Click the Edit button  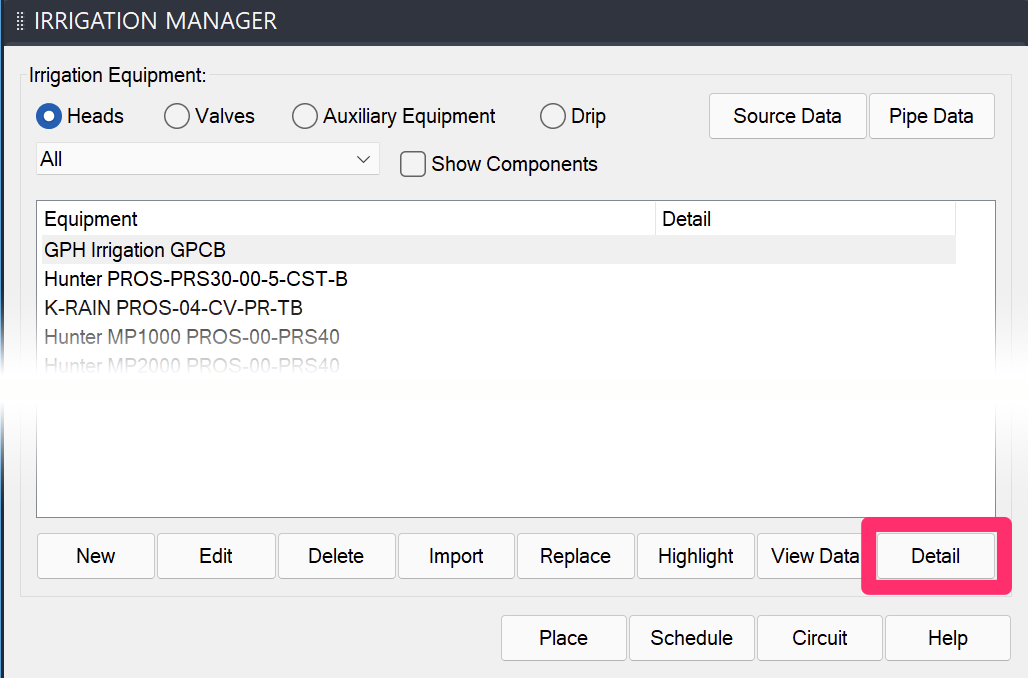pos(216,556)
